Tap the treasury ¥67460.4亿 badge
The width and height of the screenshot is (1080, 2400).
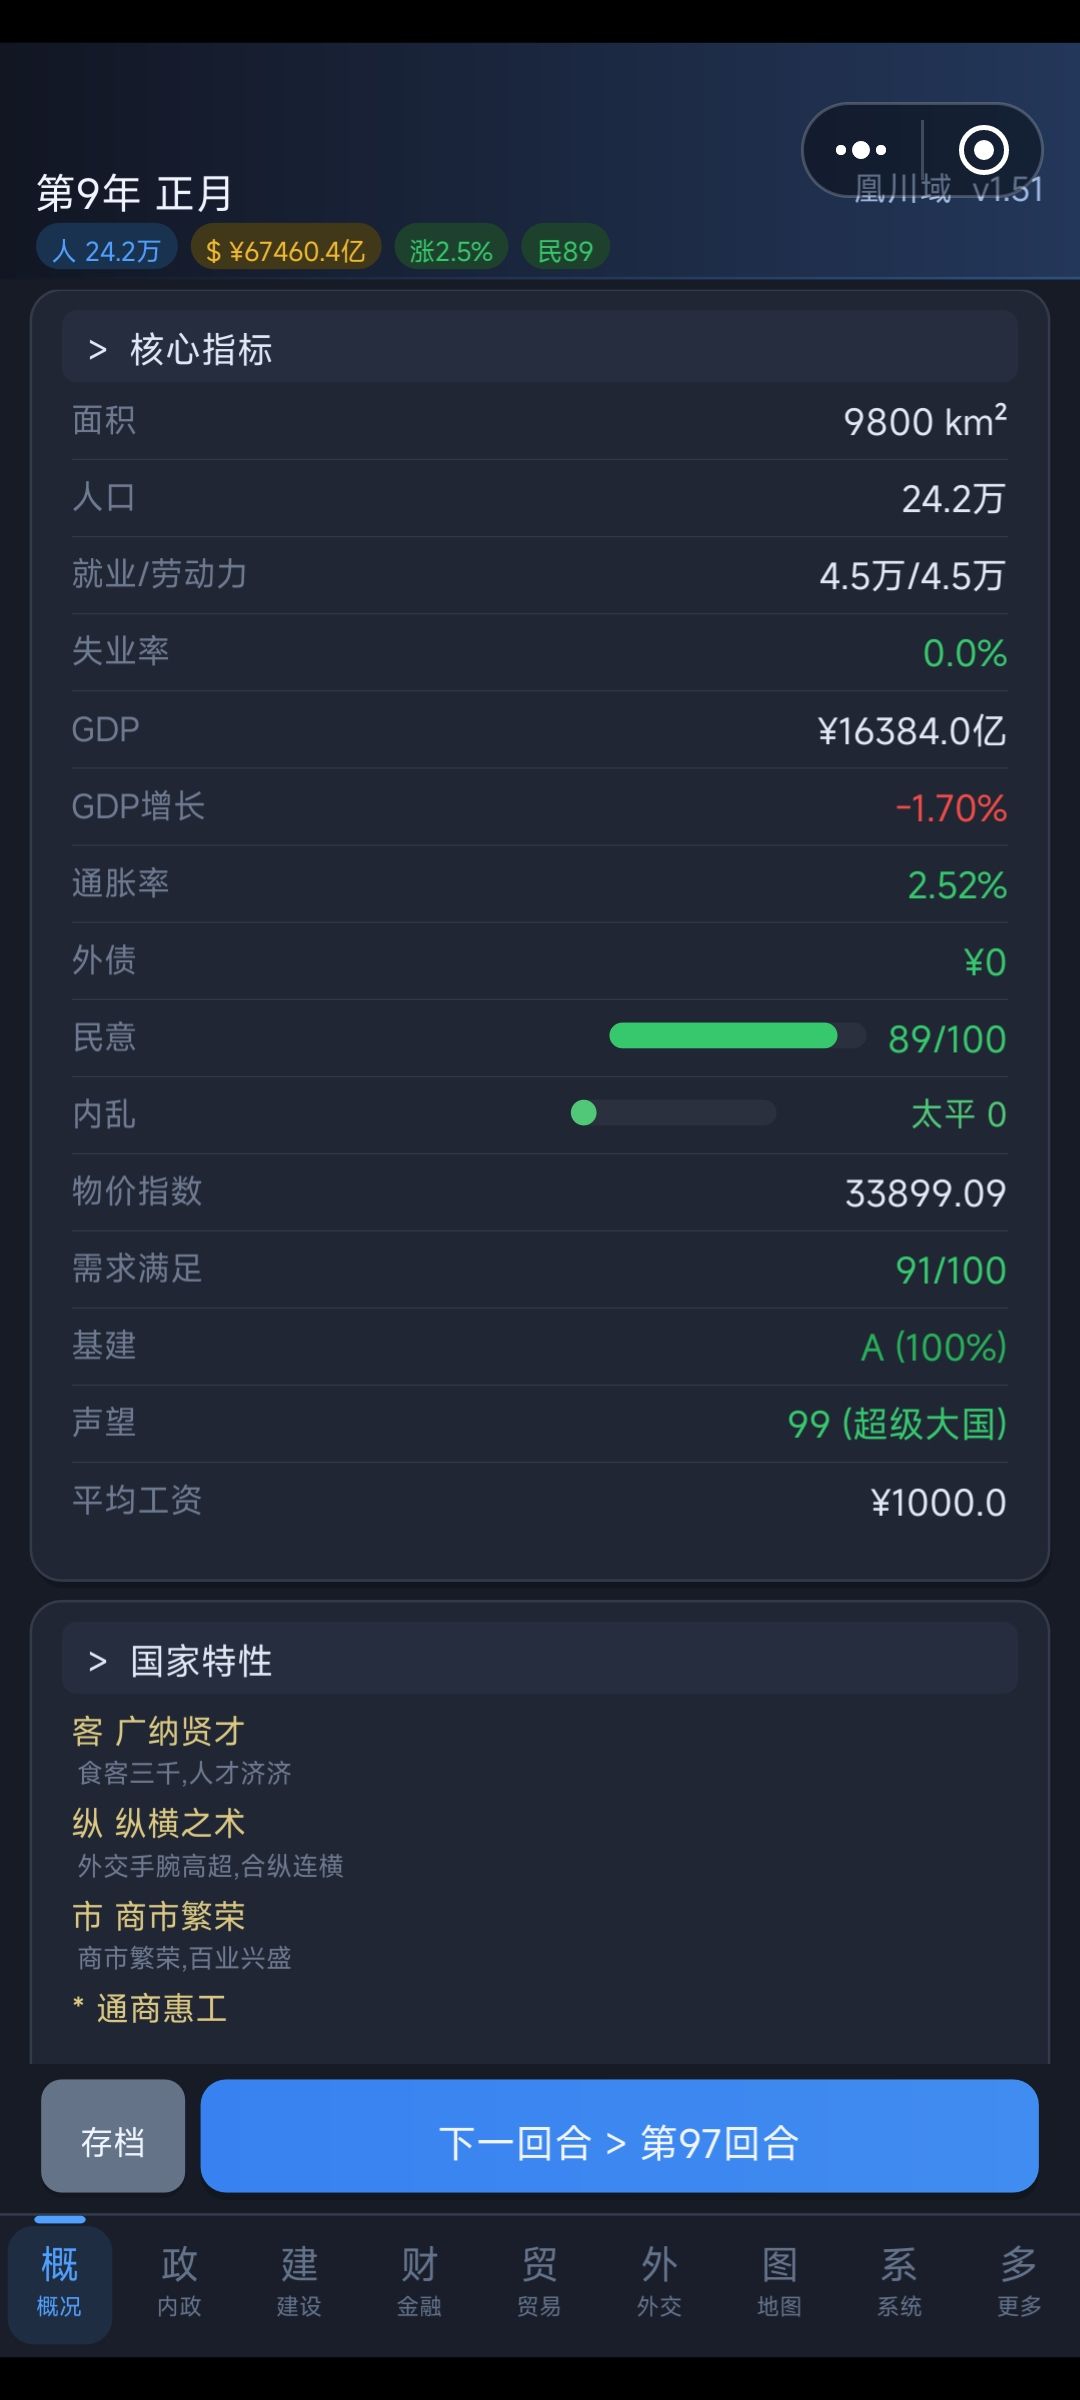pos(286,250)
